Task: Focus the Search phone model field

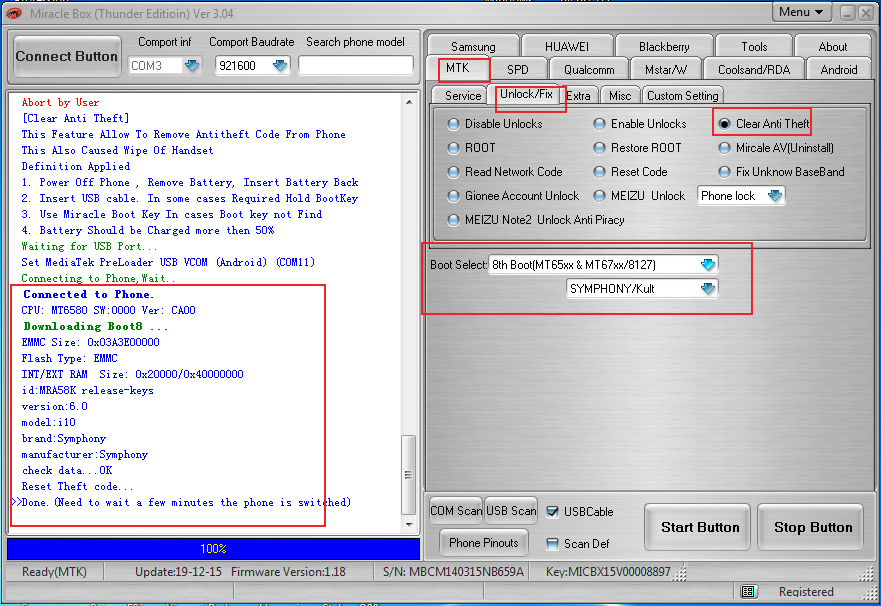Action: click(356, 66)
